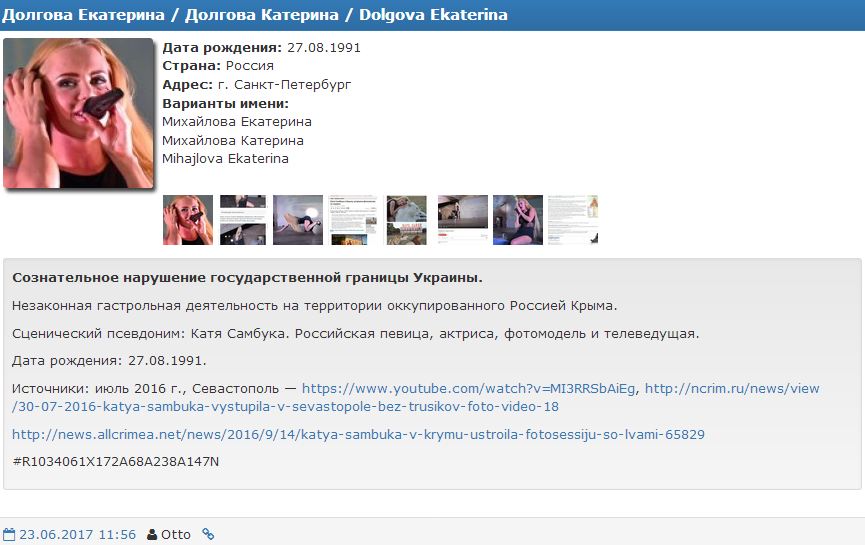Open the second gallery thumbnail
Image resolution: width=865 pixels, height=545 pixels.
tap(243, 220)
